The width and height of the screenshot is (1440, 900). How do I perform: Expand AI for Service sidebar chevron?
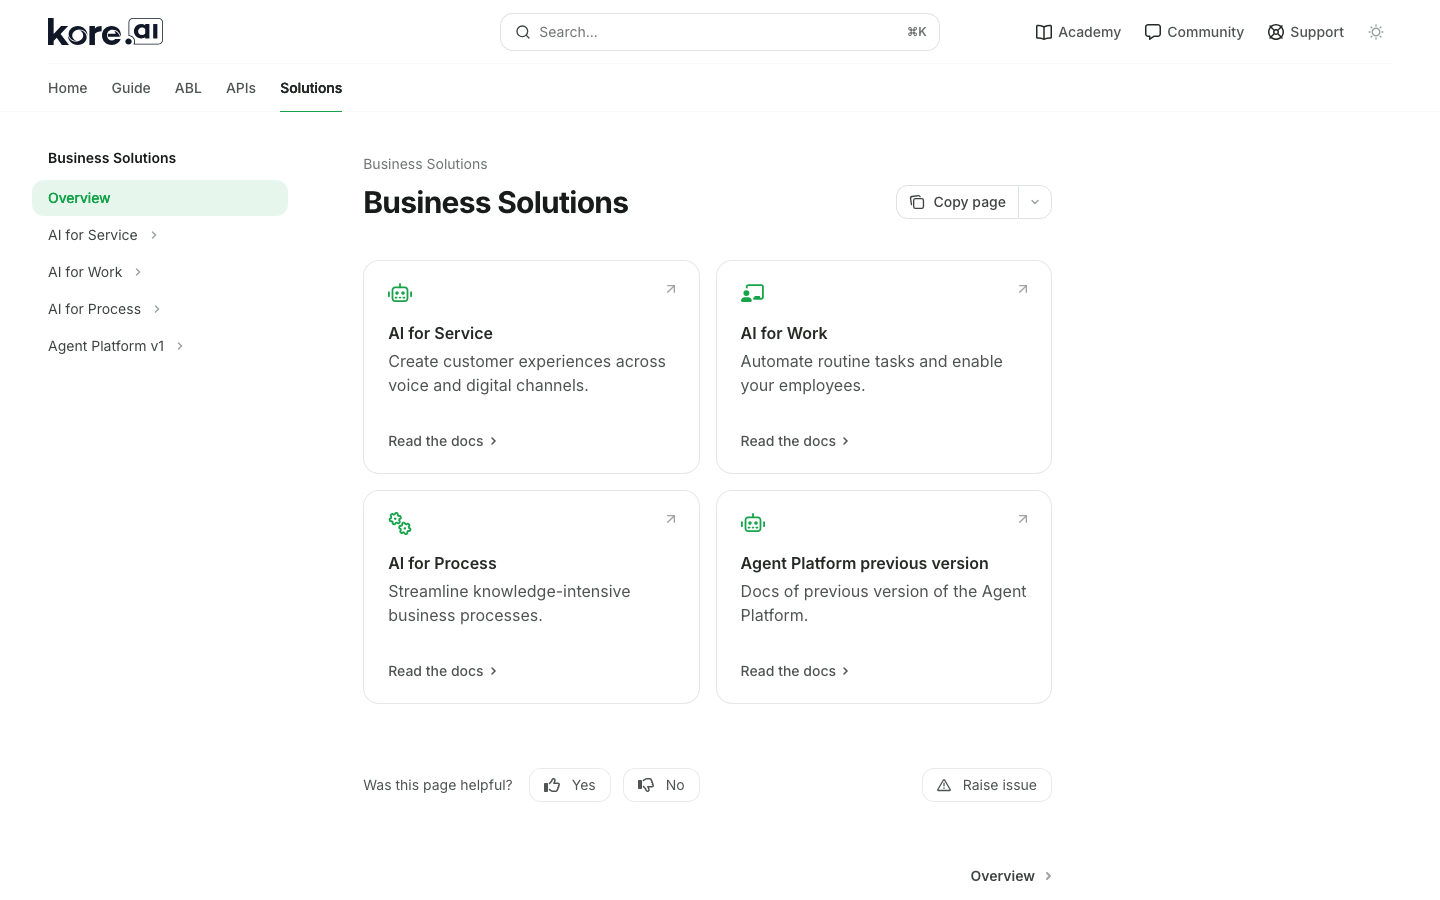[x=154, y=235]
